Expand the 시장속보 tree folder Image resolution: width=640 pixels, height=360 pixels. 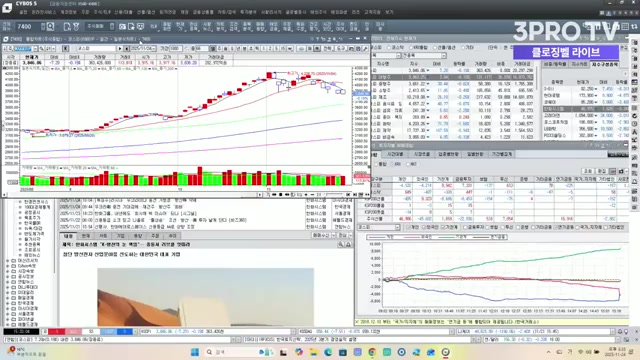click(x=8, y=271)
